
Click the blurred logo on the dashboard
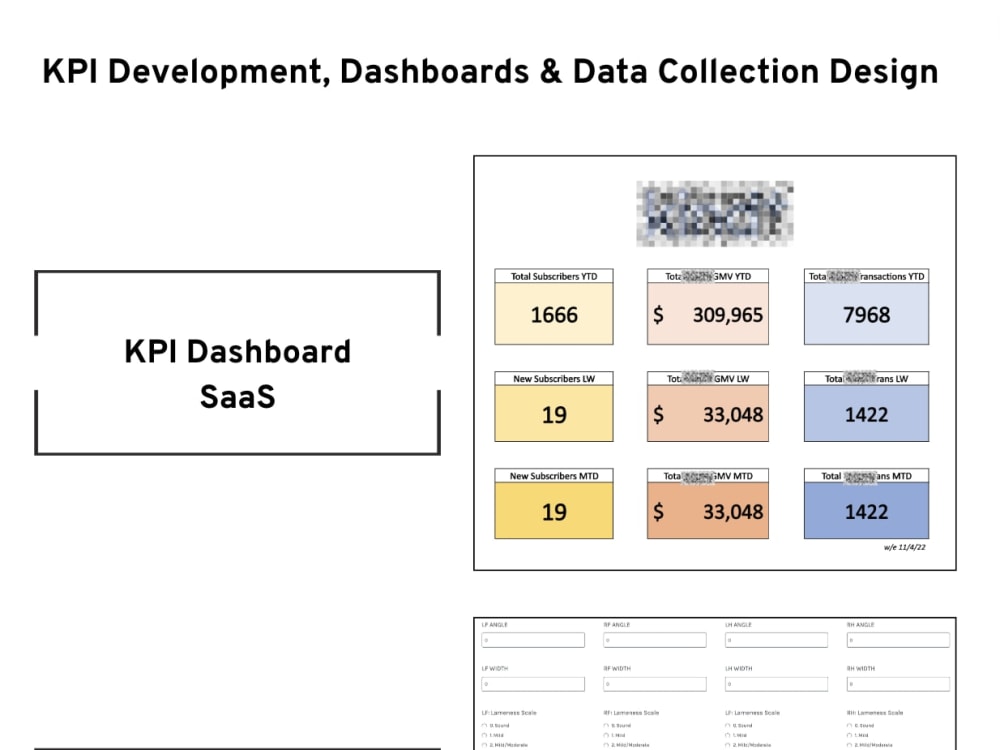tap(715, 214)
